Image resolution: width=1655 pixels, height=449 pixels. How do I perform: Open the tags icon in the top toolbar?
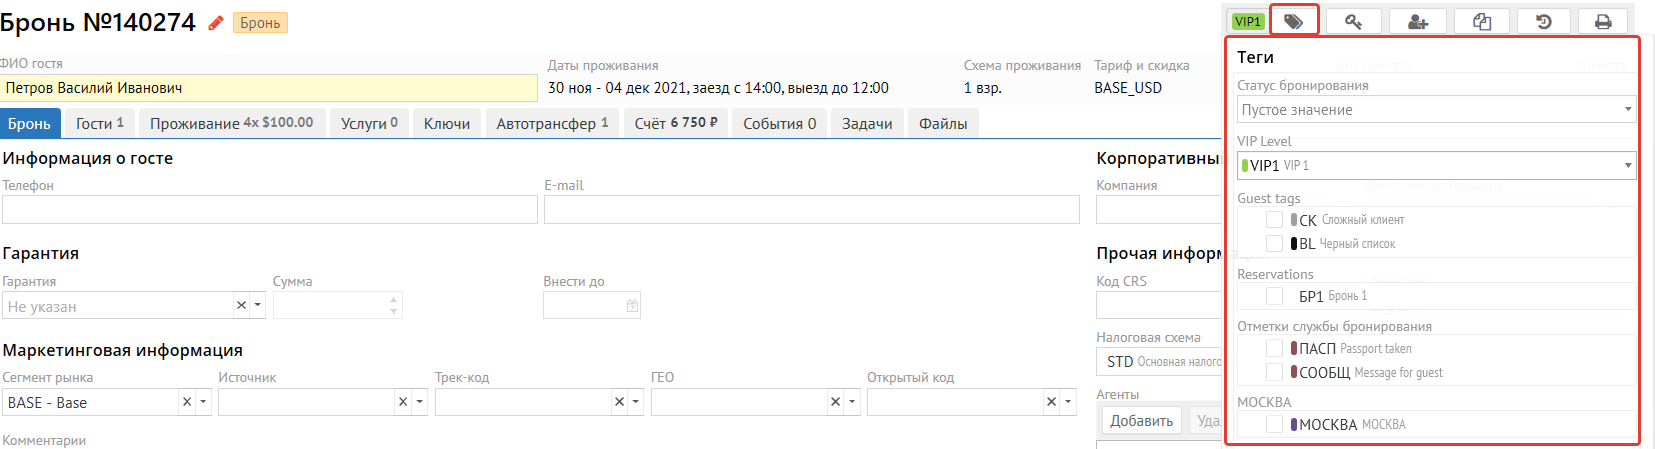click(x=1294, y=21)
